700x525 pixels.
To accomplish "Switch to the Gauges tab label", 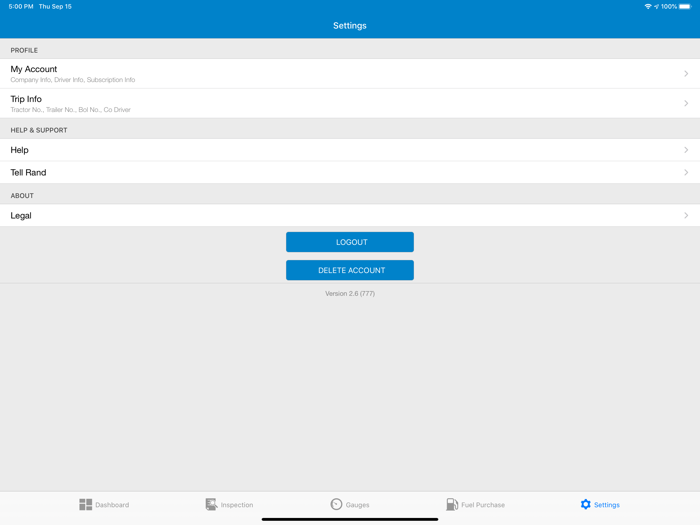I will pyautogui.click(x=358, y=505).
